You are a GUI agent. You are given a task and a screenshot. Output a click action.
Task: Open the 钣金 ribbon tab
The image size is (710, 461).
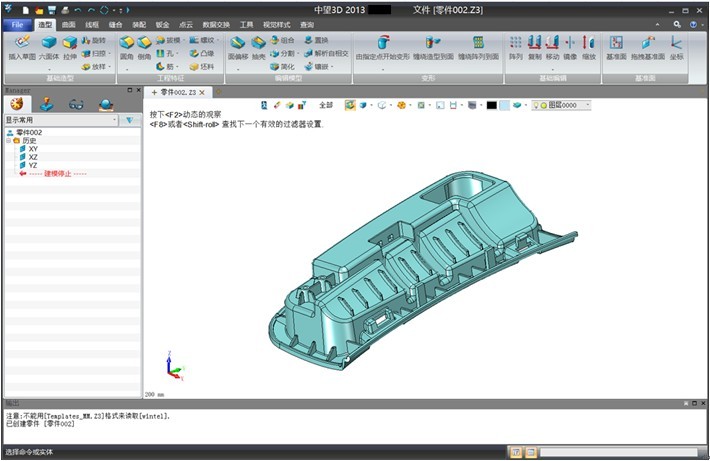tap(161, 23)
